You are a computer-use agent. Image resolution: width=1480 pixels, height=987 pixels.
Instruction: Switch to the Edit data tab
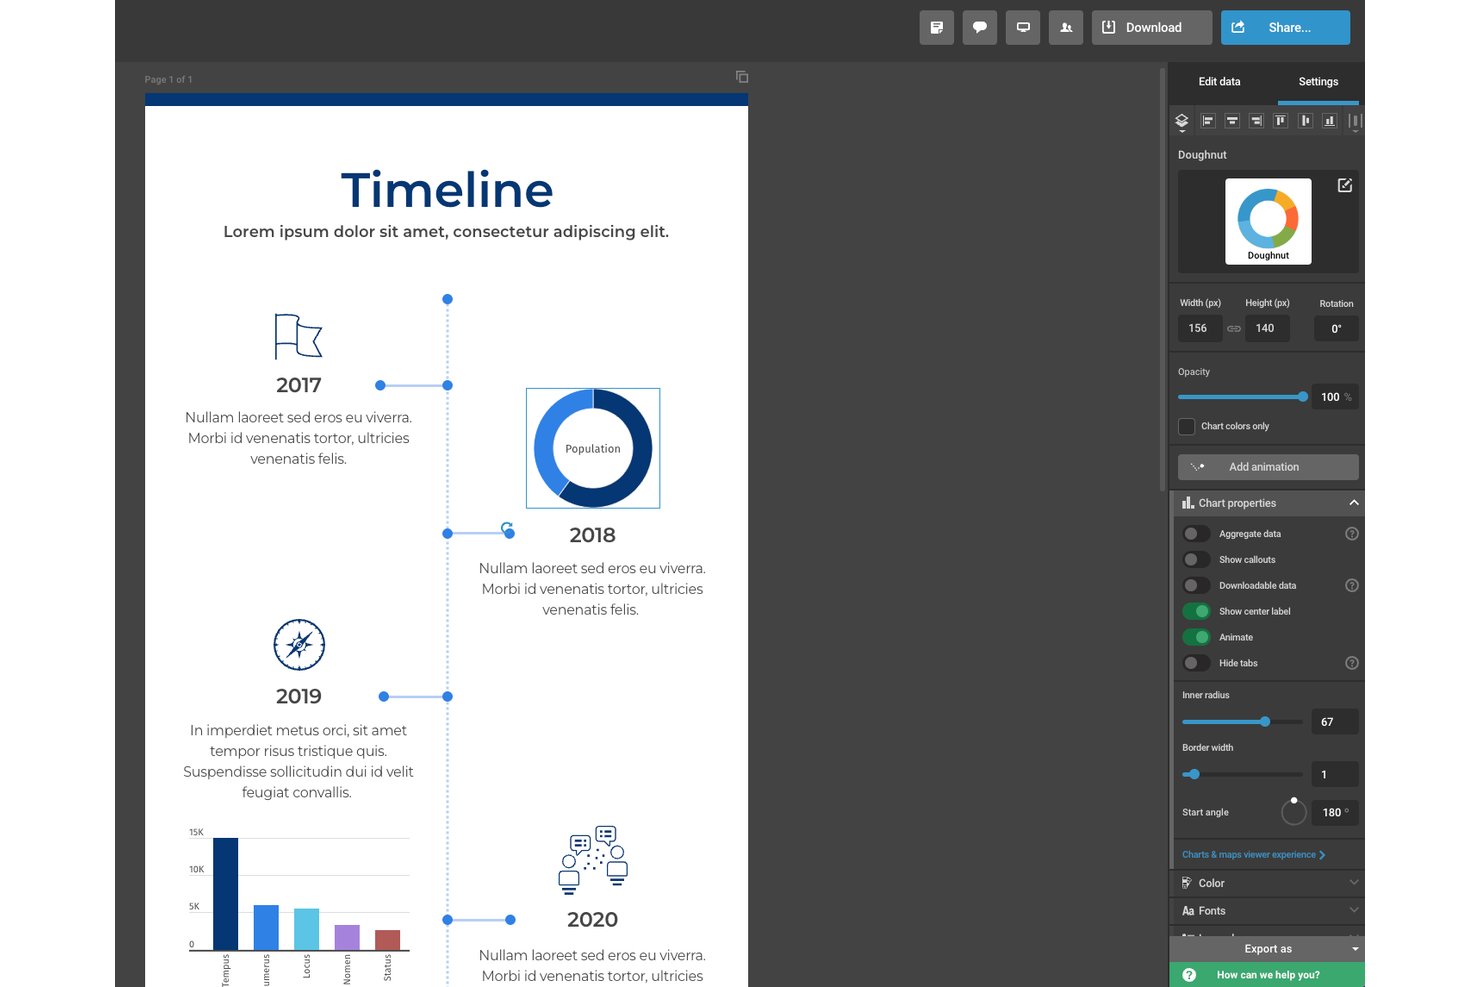point(1219,82)
